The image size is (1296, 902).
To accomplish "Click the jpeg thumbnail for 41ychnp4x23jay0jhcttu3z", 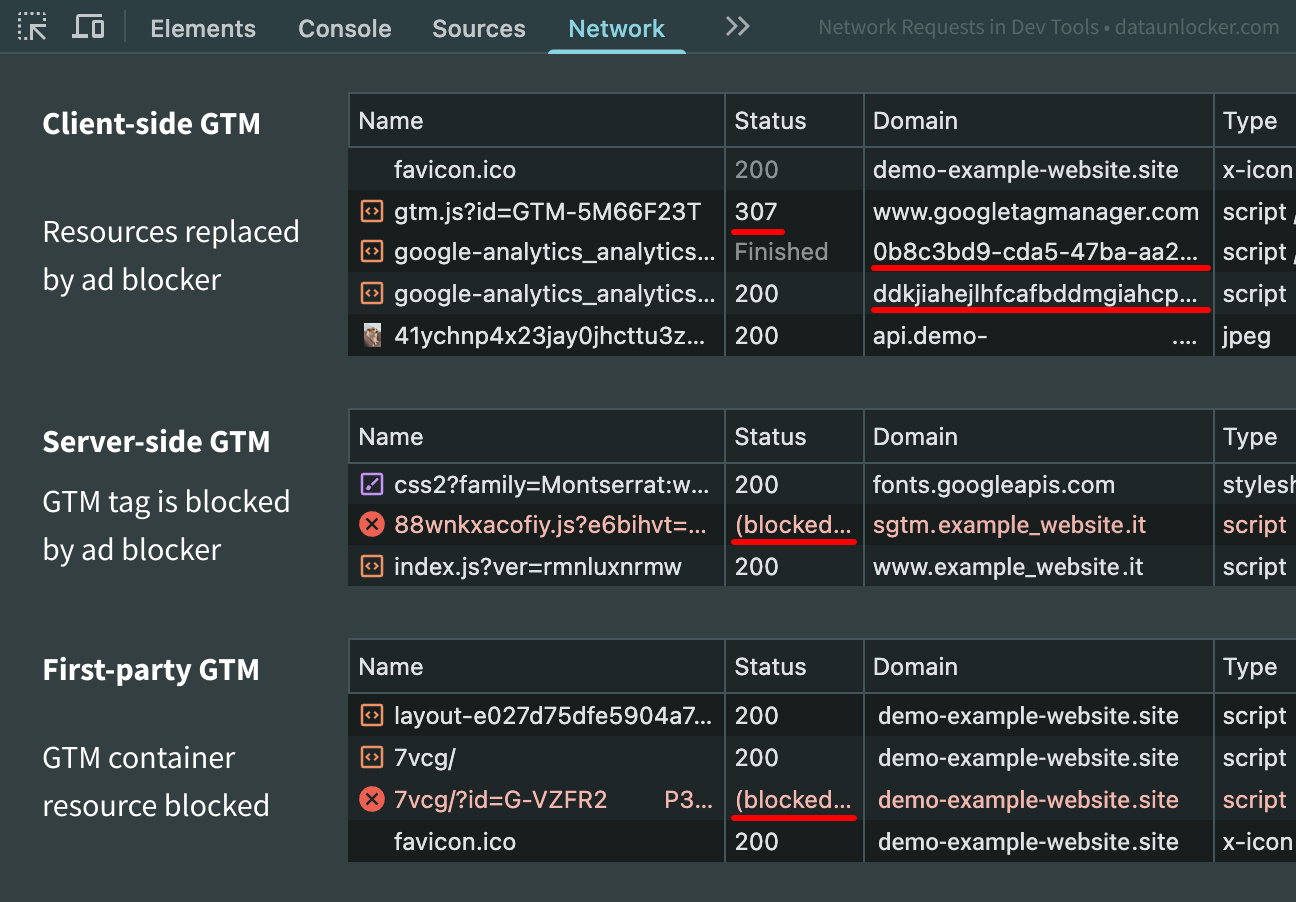I will tap(371, 336).
